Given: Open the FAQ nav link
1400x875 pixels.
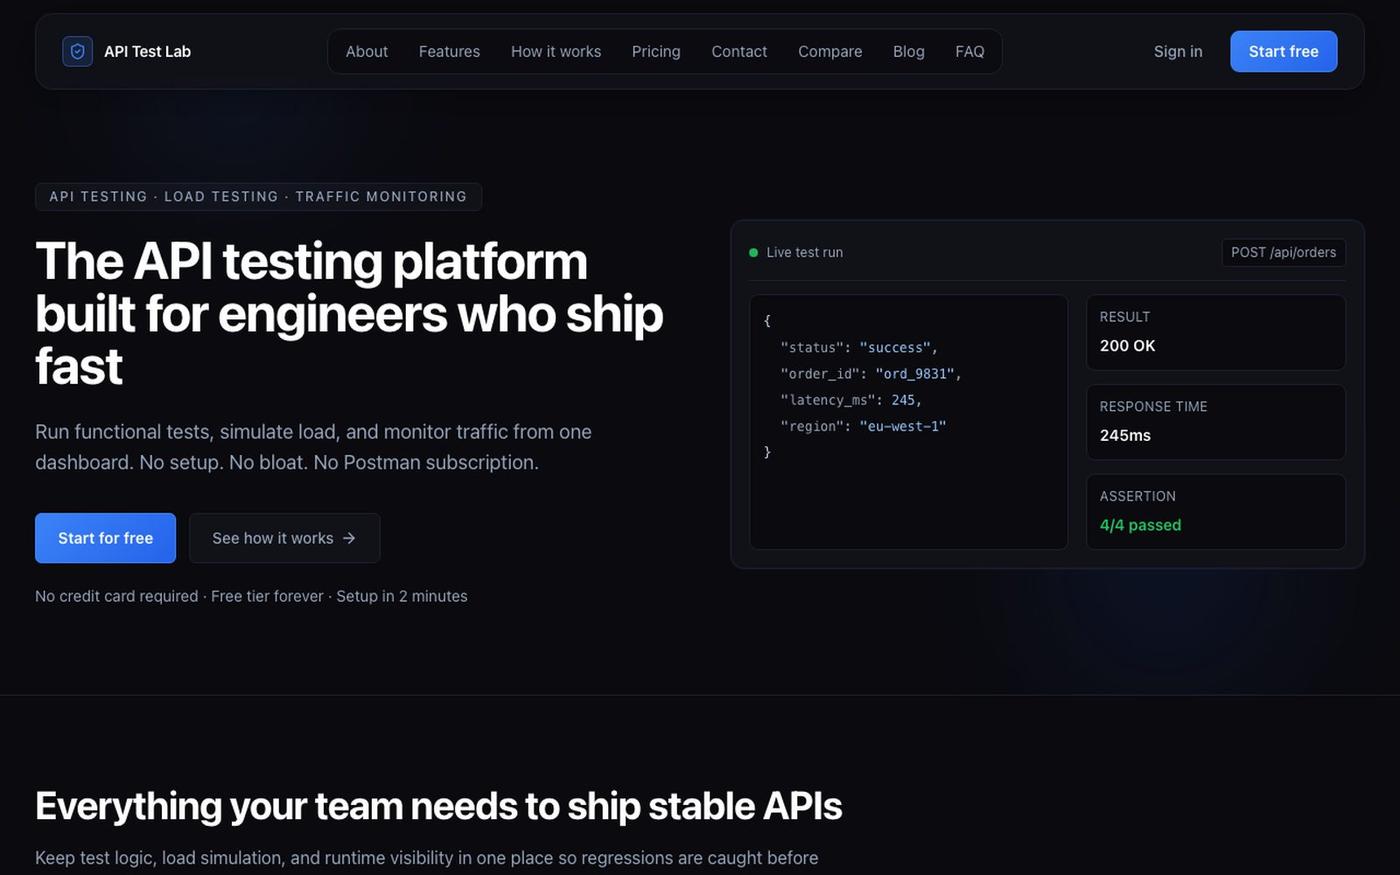Looking at the screenshot, I should pos(969,51).
